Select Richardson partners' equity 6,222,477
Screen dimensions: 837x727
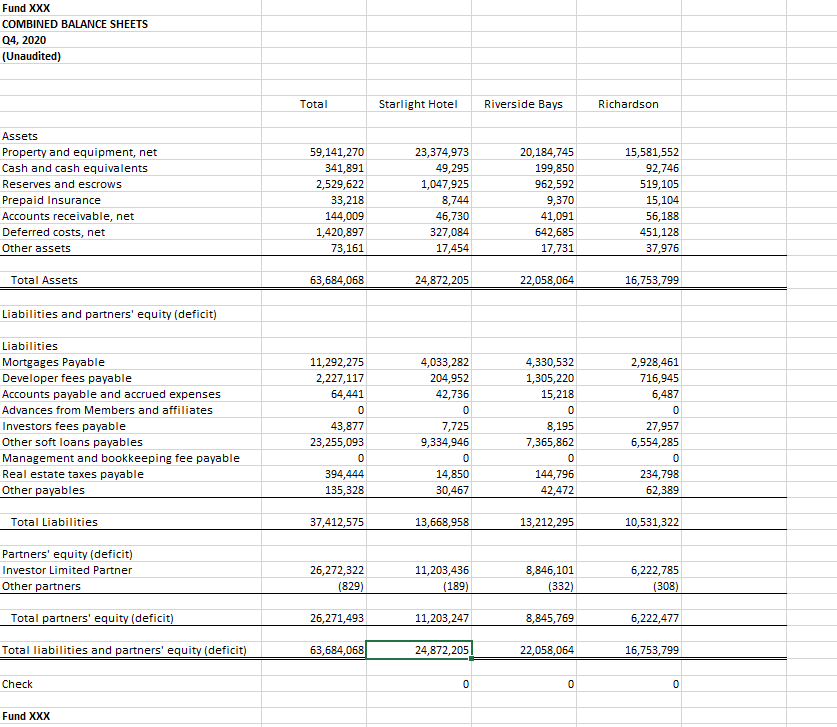click(655, 619)
